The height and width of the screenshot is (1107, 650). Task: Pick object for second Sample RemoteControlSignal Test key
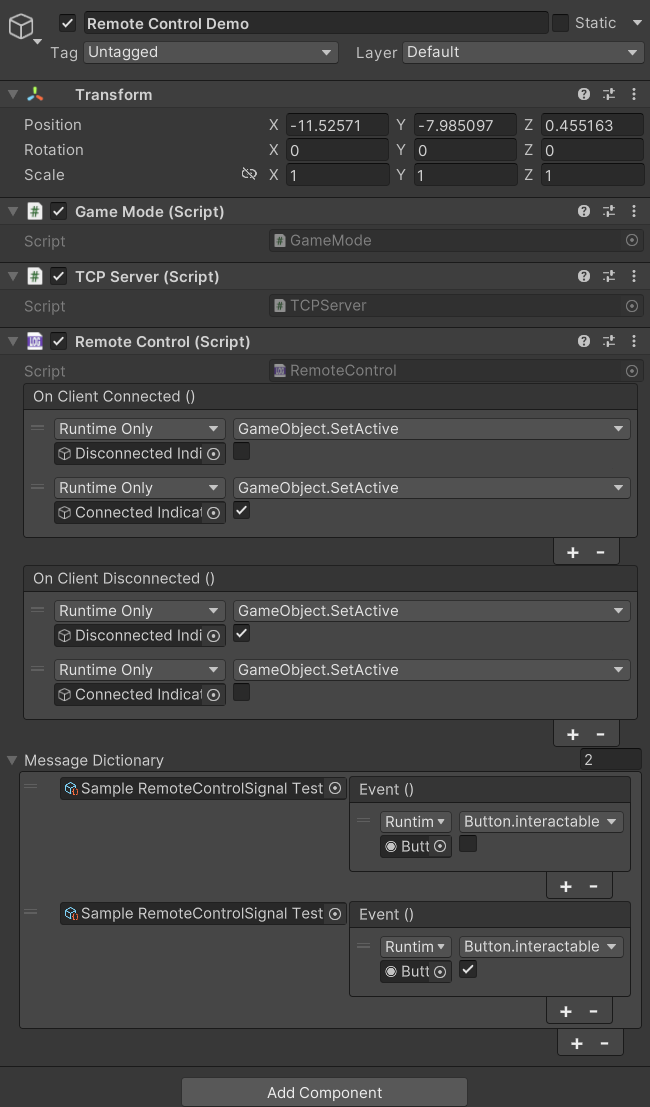point(335,914)
